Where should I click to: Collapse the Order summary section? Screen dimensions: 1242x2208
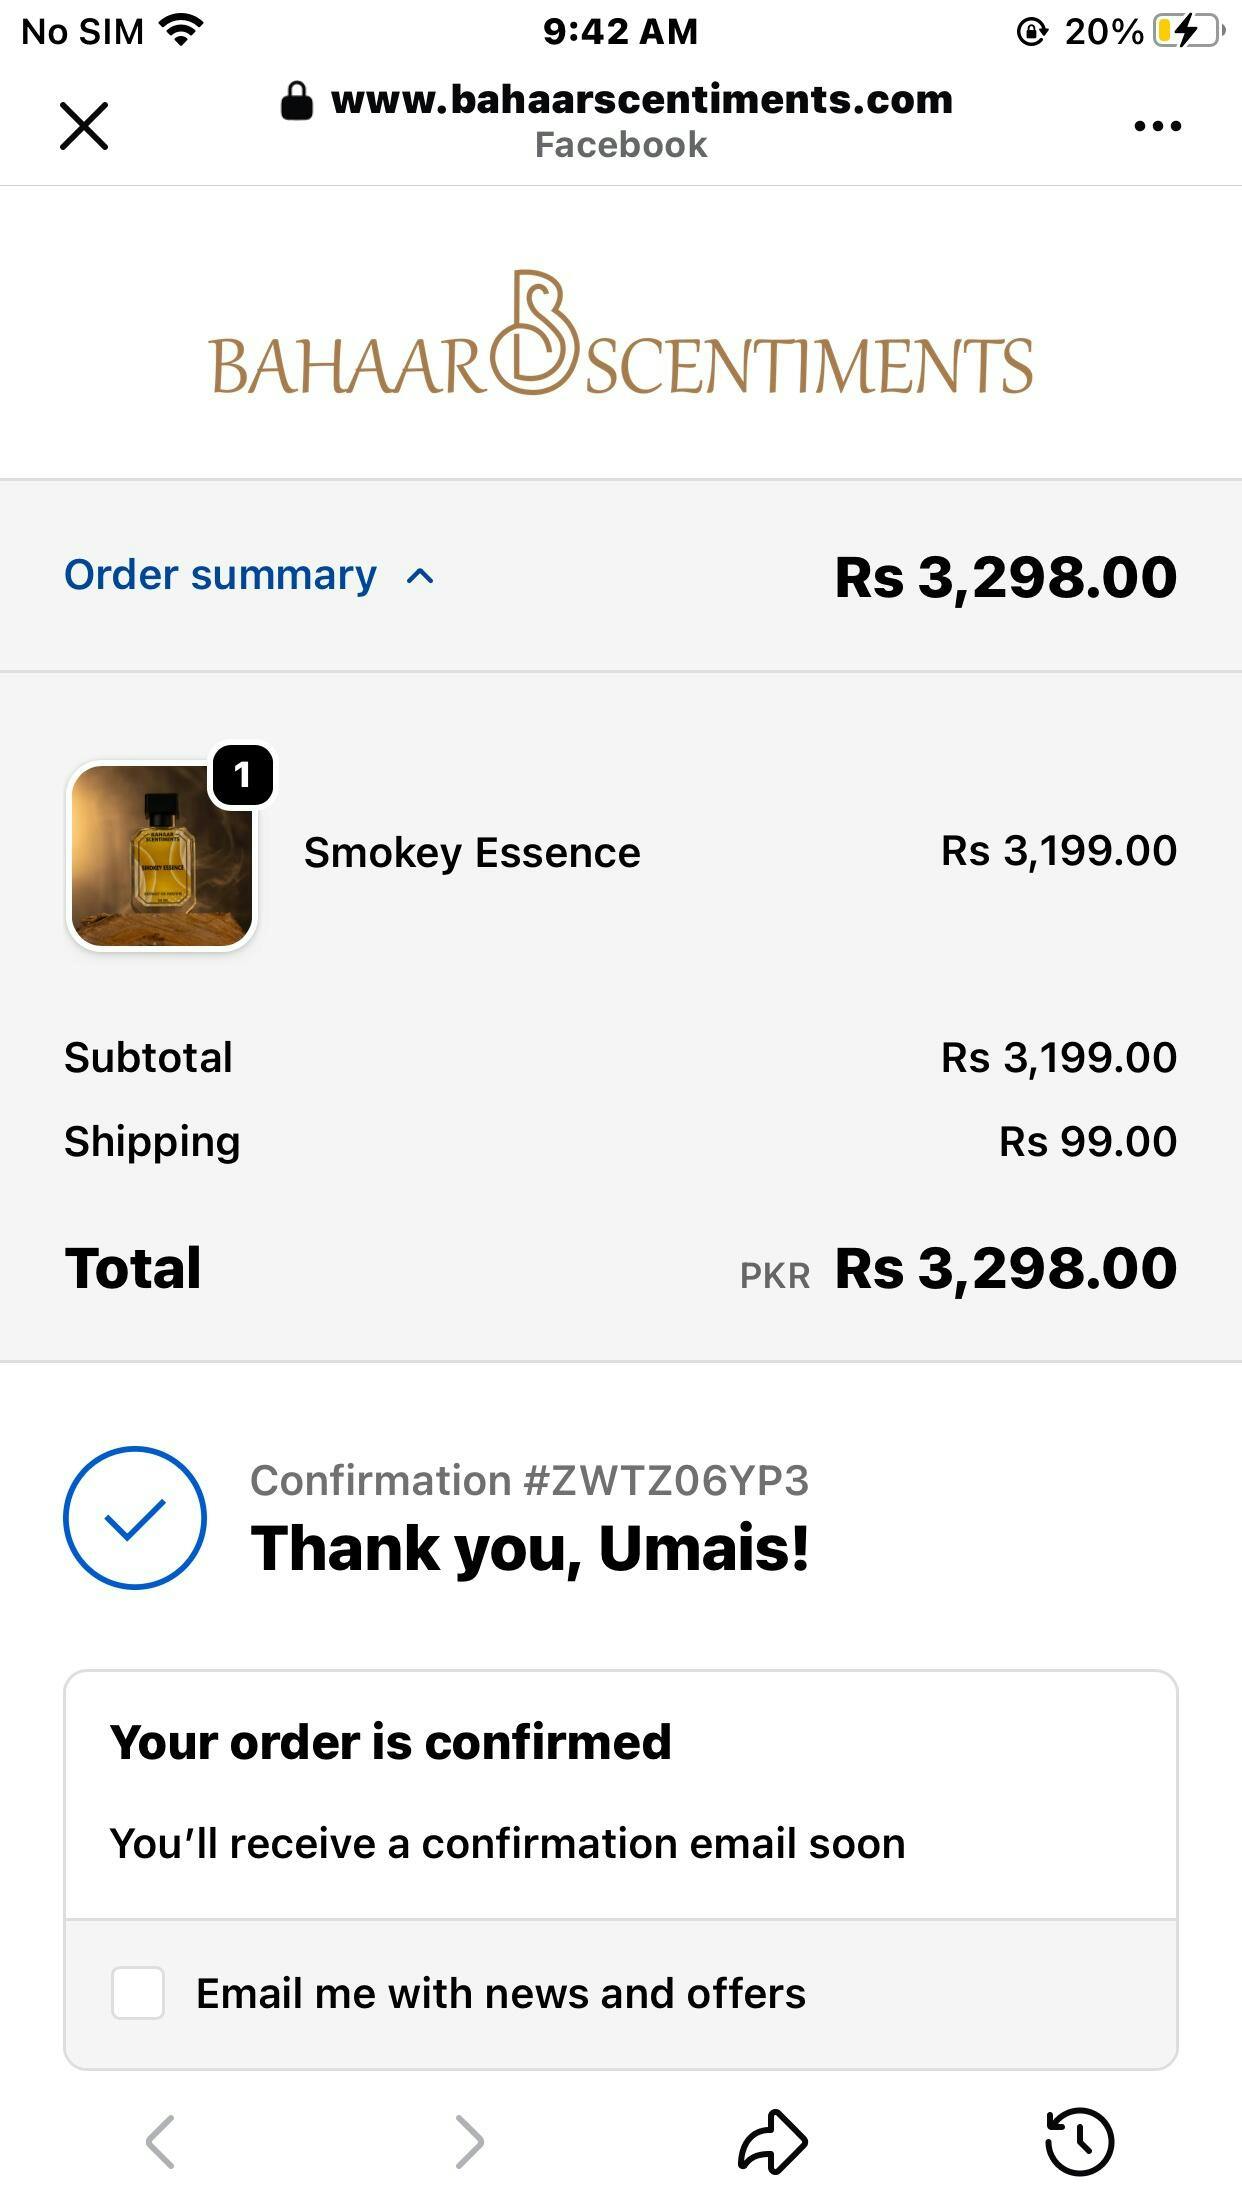pos(220,576)
